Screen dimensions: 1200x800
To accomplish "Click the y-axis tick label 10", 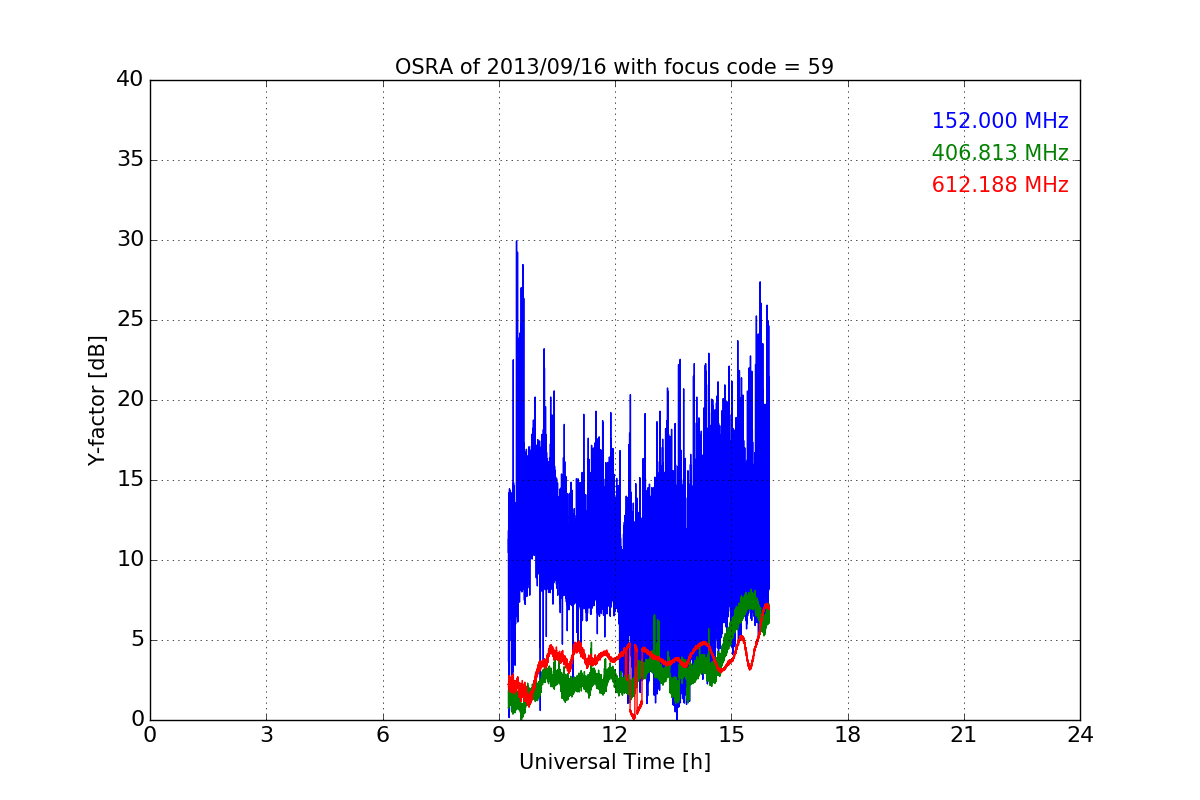I will click(129, 560).
